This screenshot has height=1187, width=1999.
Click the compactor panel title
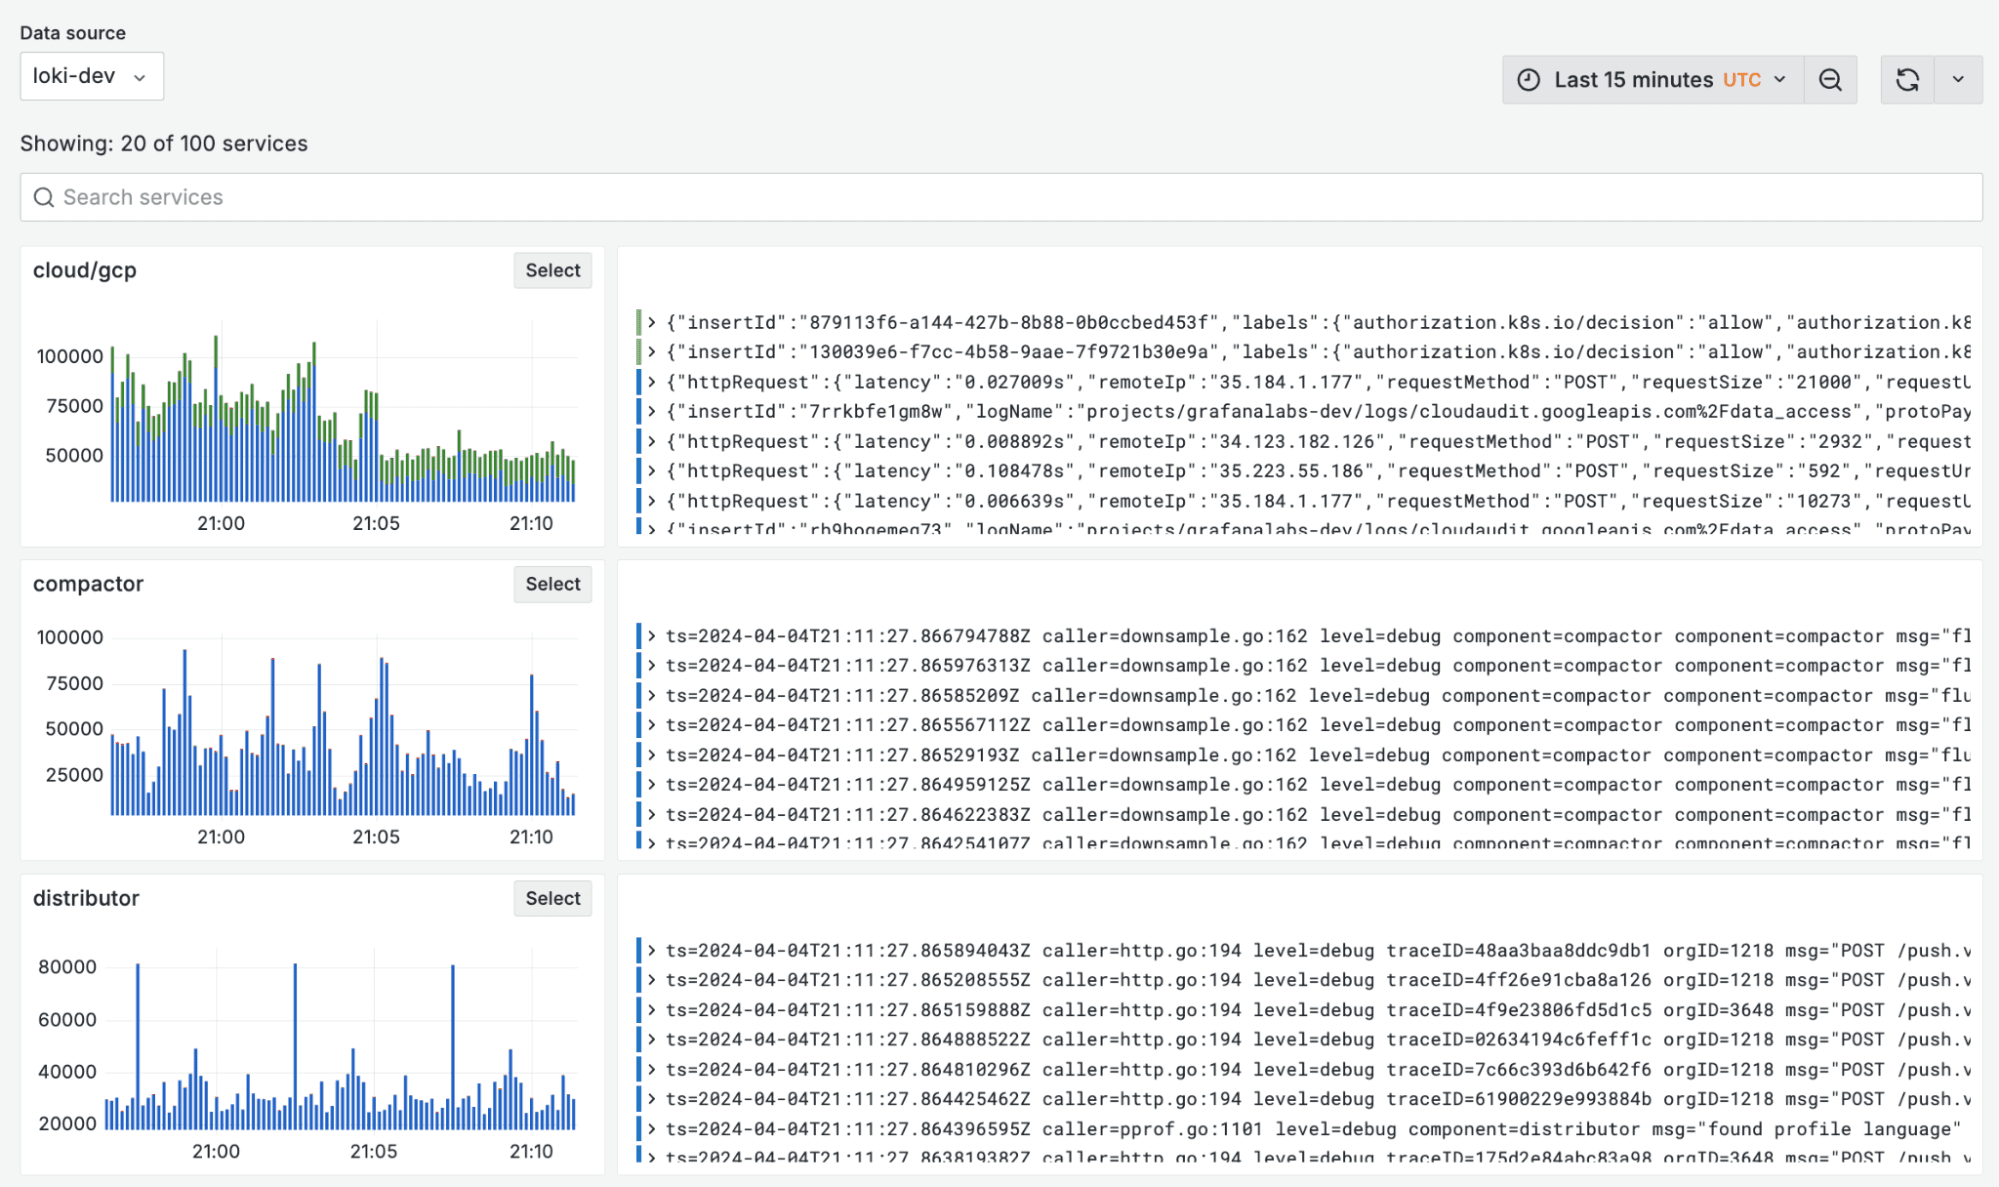[88, 584]
